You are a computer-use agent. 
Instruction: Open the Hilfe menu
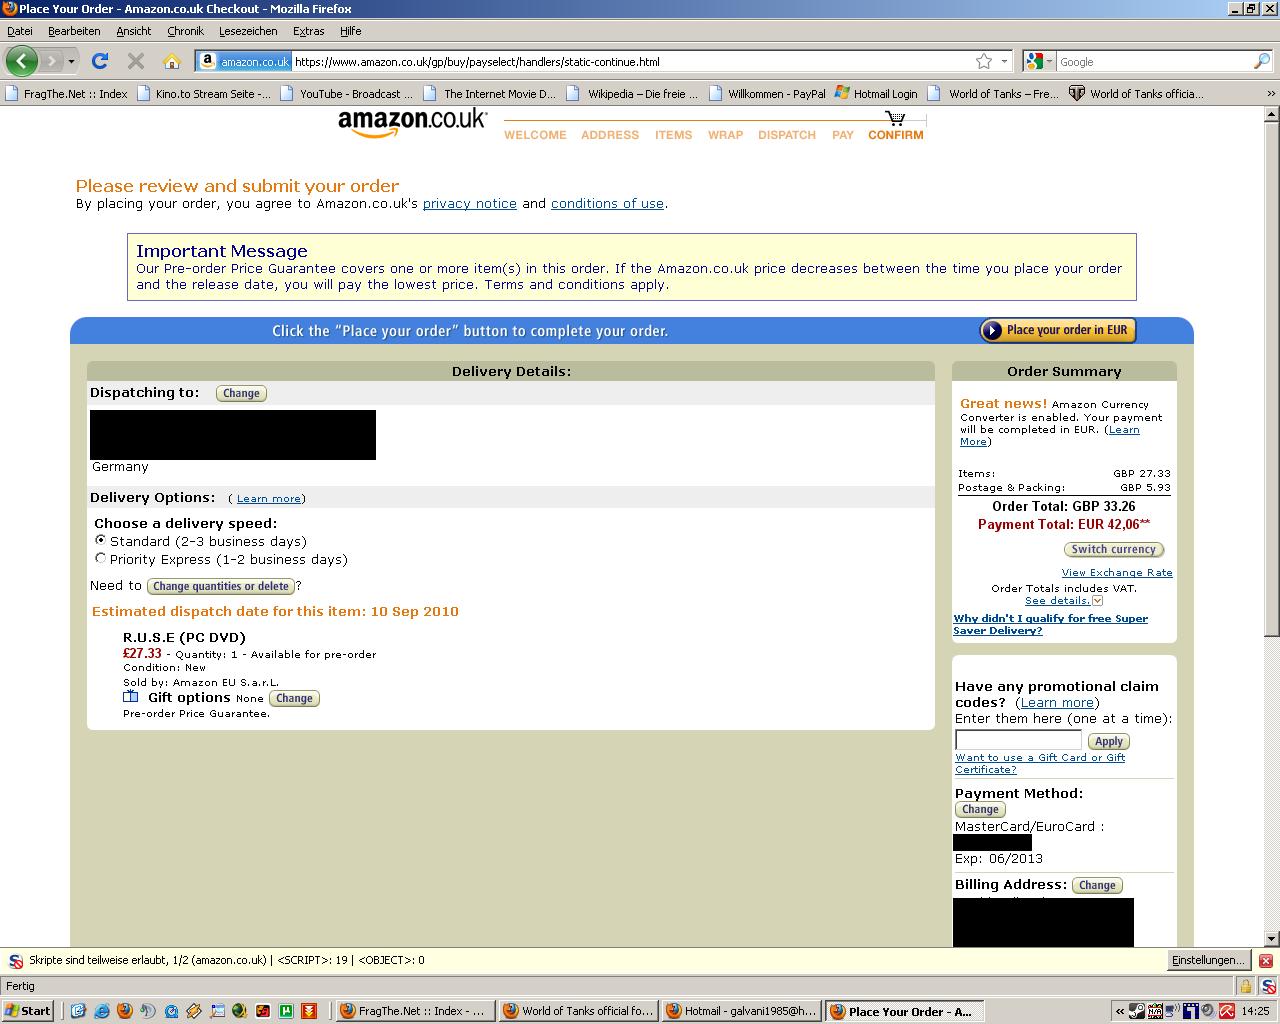point(350,31)
